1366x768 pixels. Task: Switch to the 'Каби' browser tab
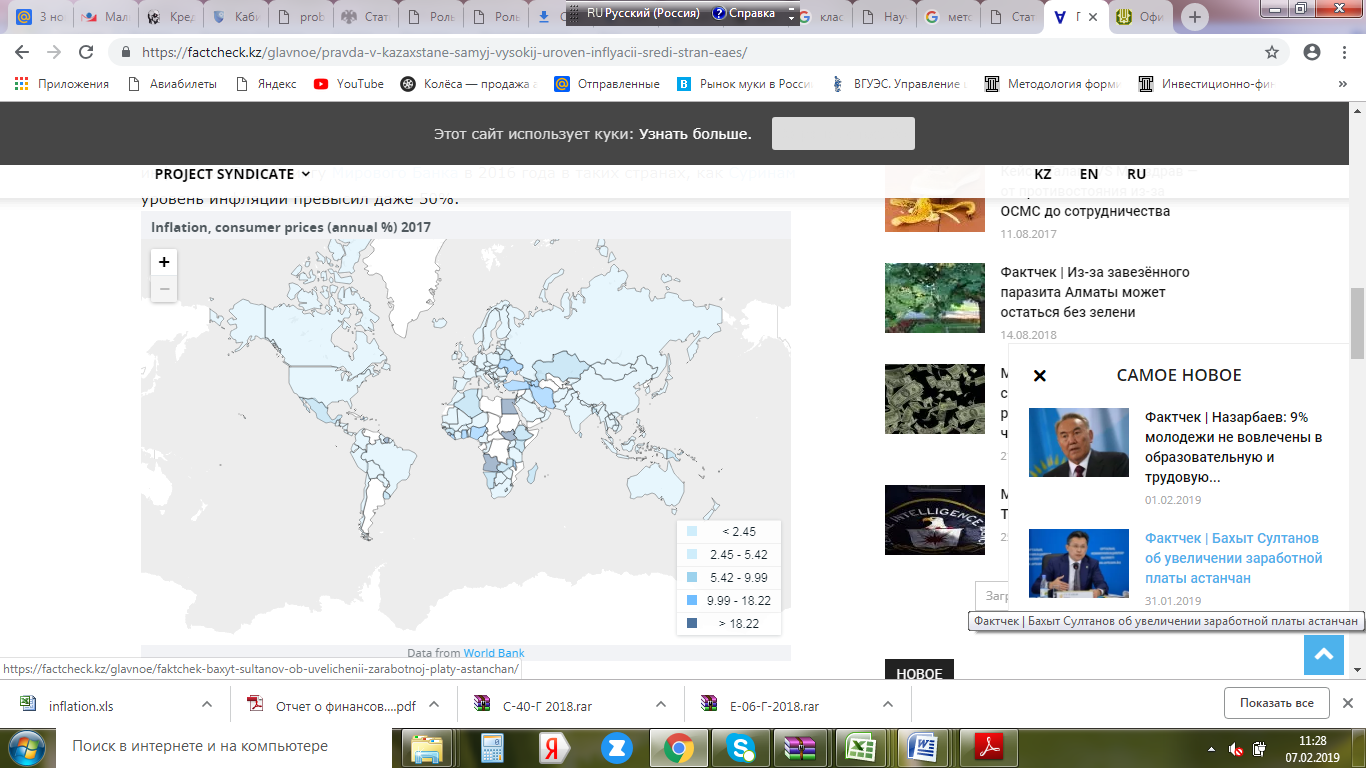[x=234, y=17]
